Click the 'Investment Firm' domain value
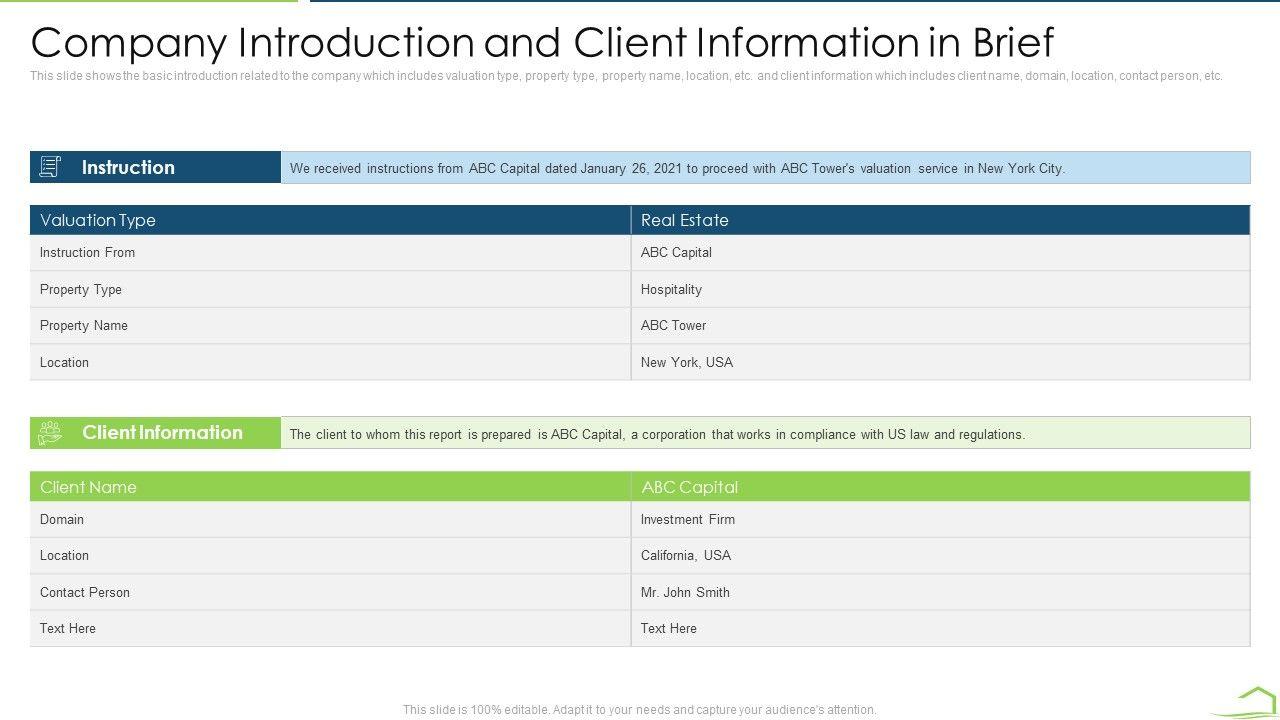1280x720 pixels. [x=687, y=520]
